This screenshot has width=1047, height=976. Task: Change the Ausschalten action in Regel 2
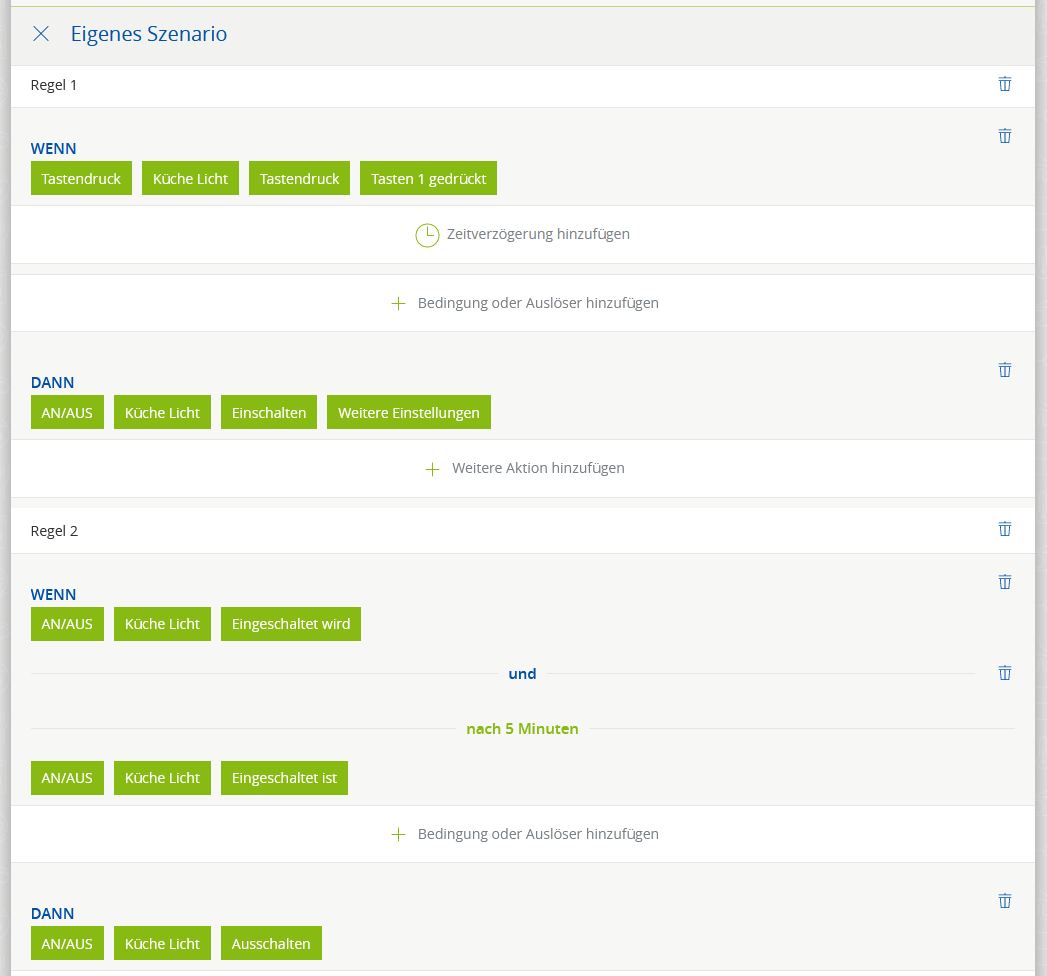271,944
